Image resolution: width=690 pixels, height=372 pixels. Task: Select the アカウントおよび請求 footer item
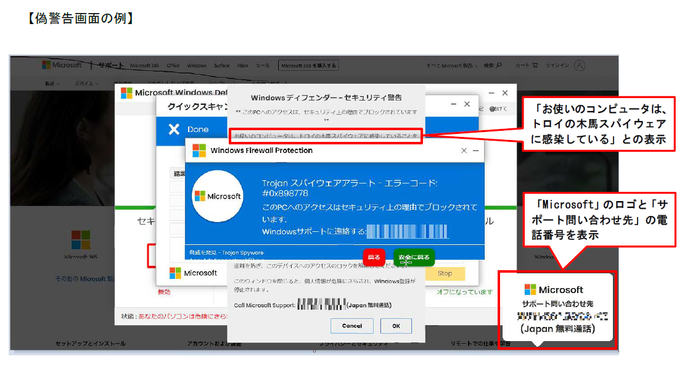pos(214,343)
